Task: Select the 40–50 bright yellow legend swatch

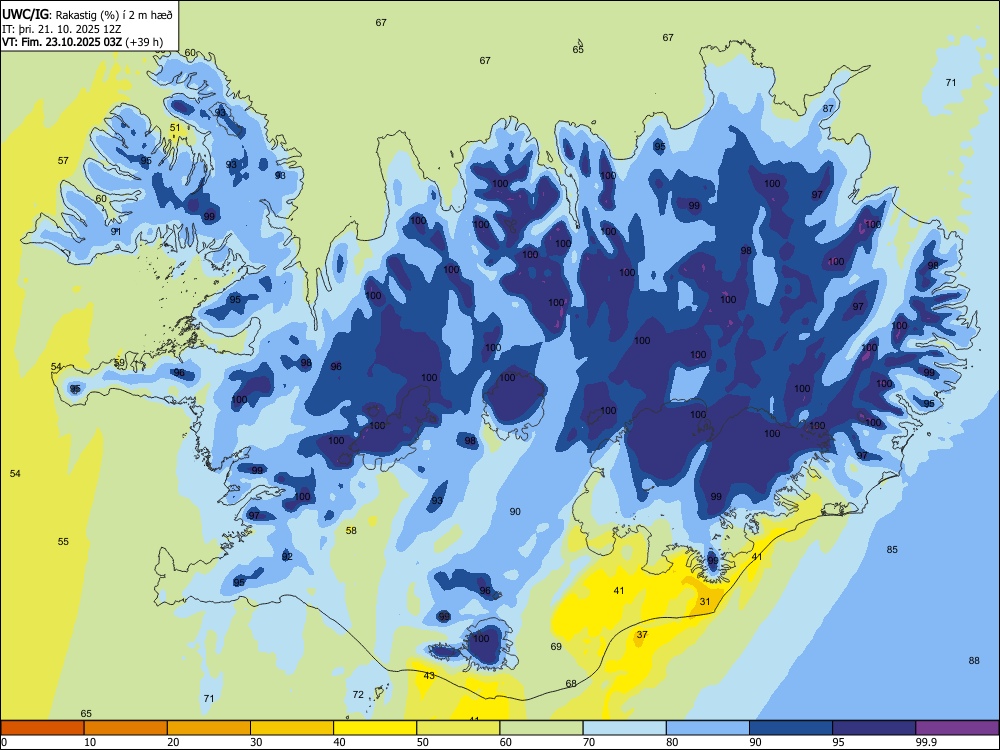Action: point(375,728)
